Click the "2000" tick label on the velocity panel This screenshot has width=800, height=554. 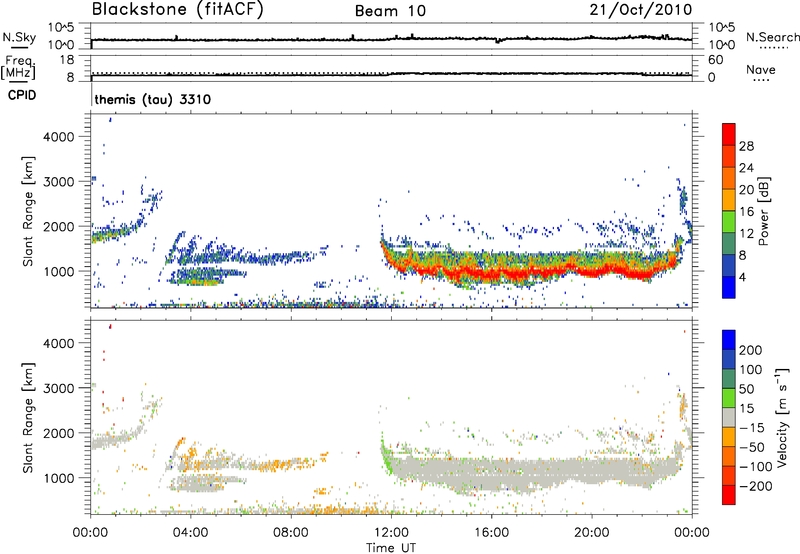point(58,433)
